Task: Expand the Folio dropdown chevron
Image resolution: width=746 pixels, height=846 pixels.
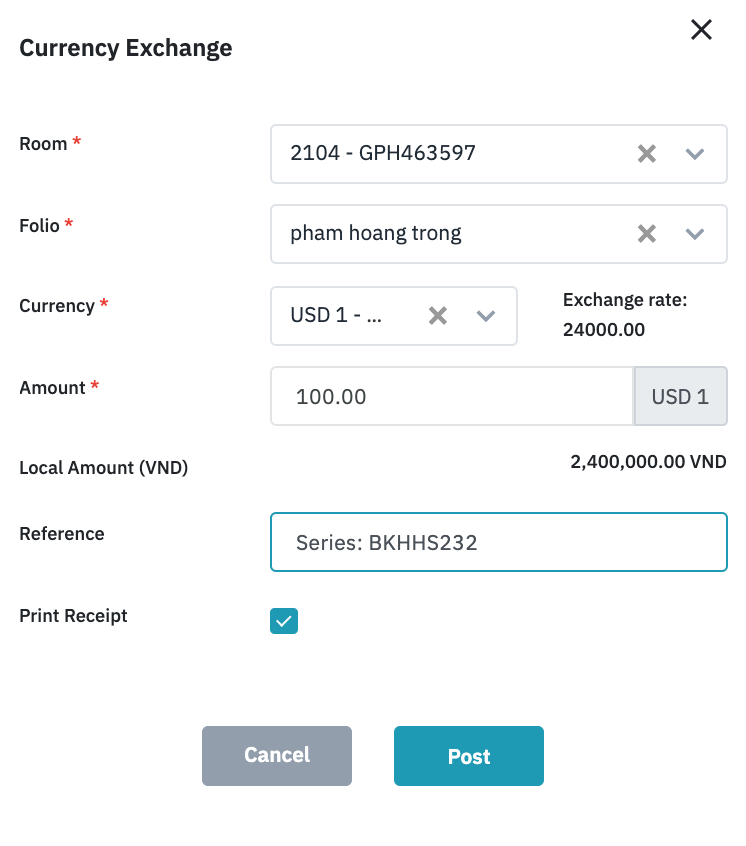Action: pos(695,234)
